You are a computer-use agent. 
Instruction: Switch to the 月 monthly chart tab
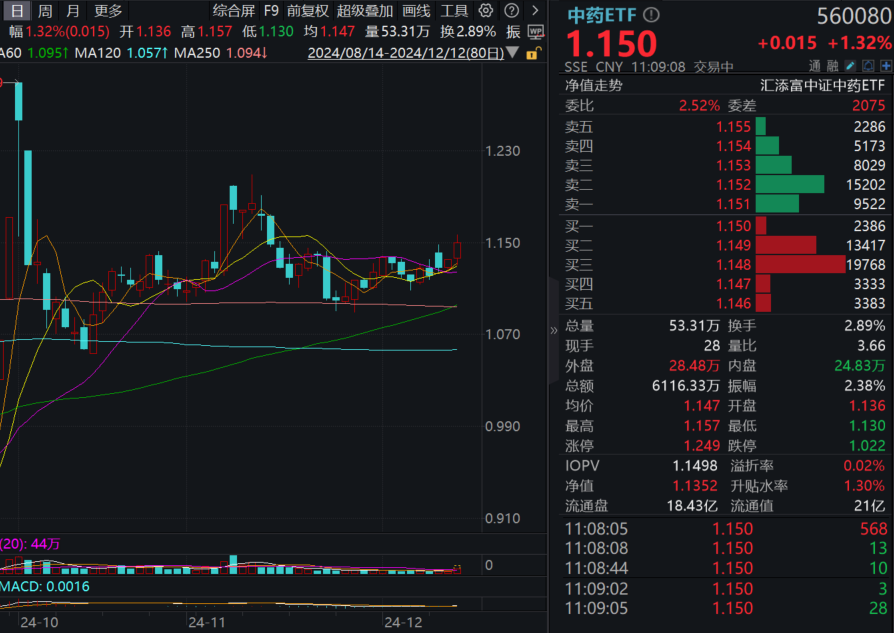[x=72, y=12]
